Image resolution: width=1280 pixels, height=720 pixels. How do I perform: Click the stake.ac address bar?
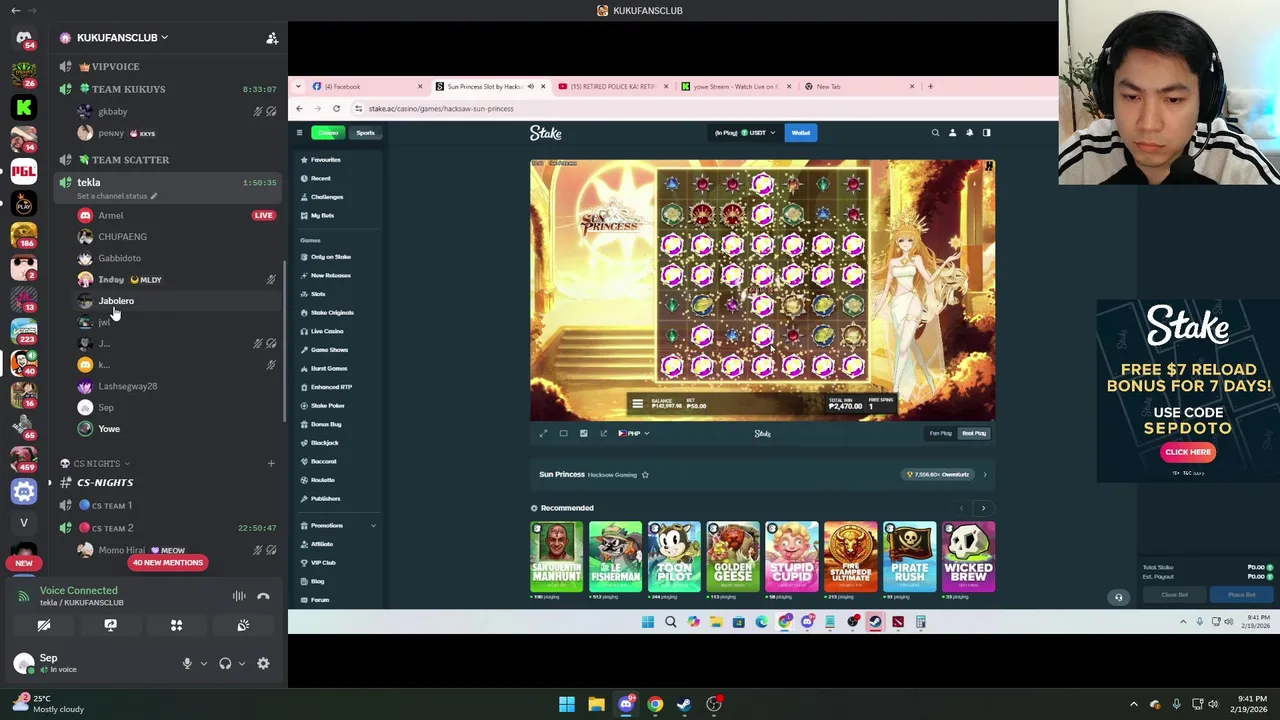pyautogui.click(x=700, y=108)
